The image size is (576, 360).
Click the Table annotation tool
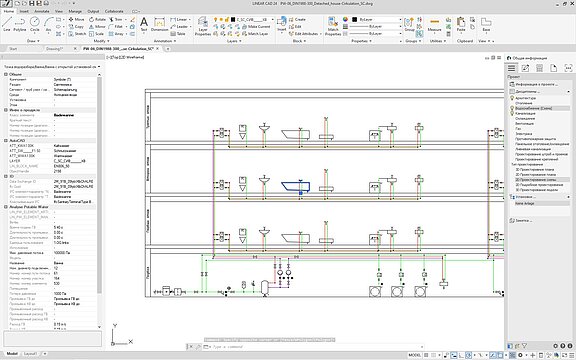click(178, 34)
